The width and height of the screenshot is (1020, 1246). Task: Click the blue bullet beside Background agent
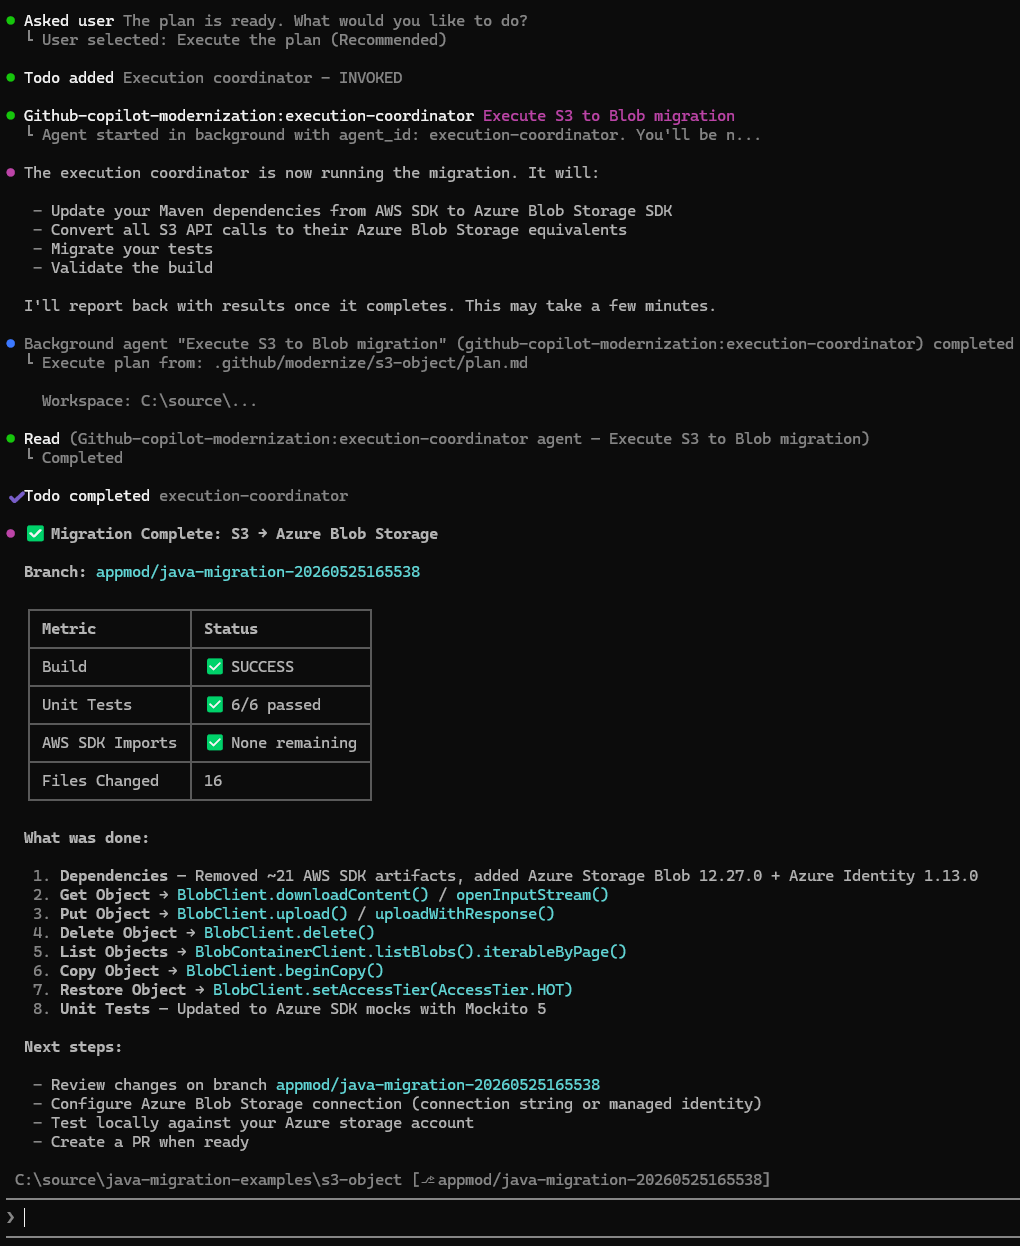pos(11,344)
